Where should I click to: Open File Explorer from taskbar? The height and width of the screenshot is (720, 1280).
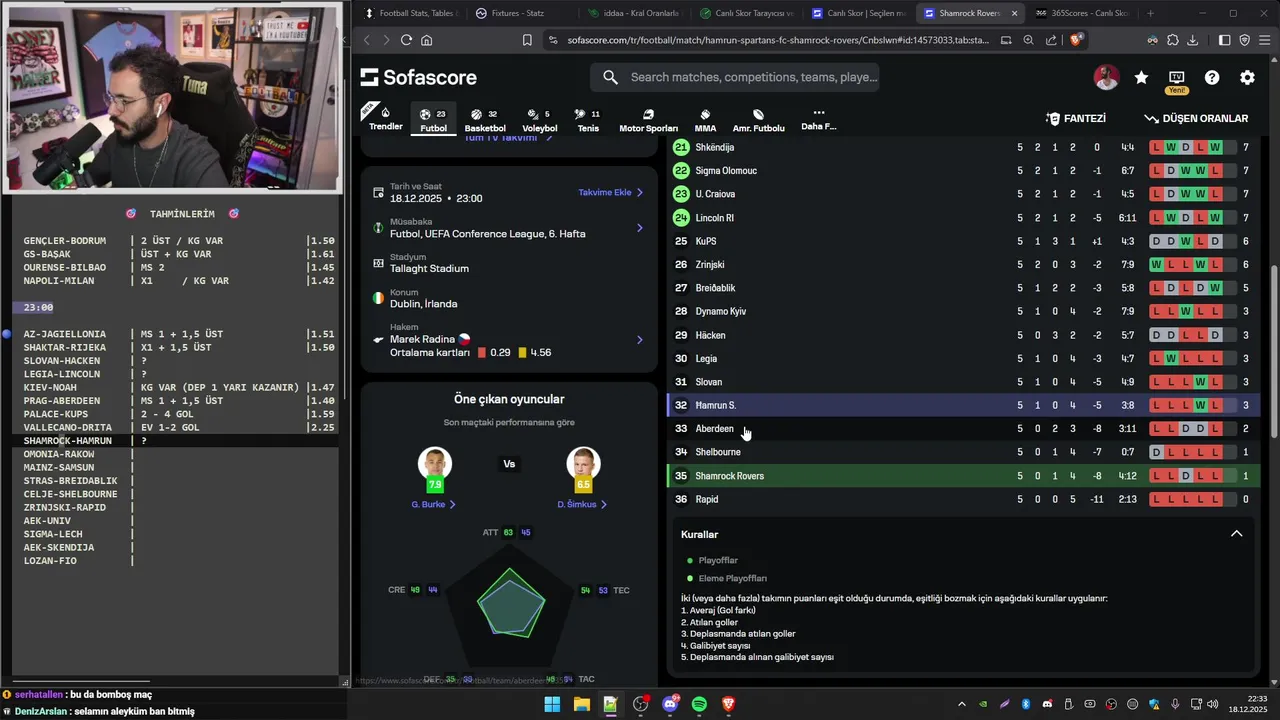pyautogui.click(x=581, y=704)
